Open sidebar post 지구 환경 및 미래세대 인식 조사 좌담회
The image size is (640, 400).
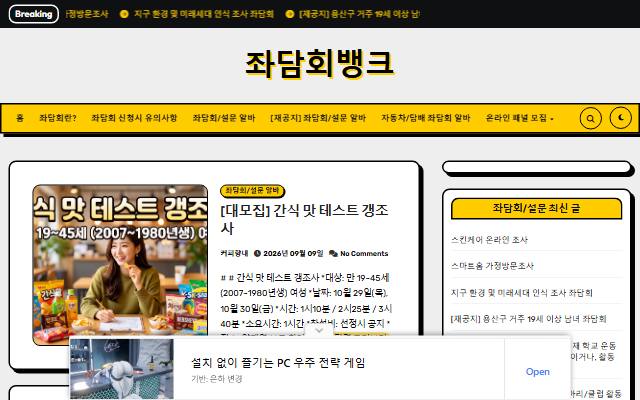tap(521, 293)
